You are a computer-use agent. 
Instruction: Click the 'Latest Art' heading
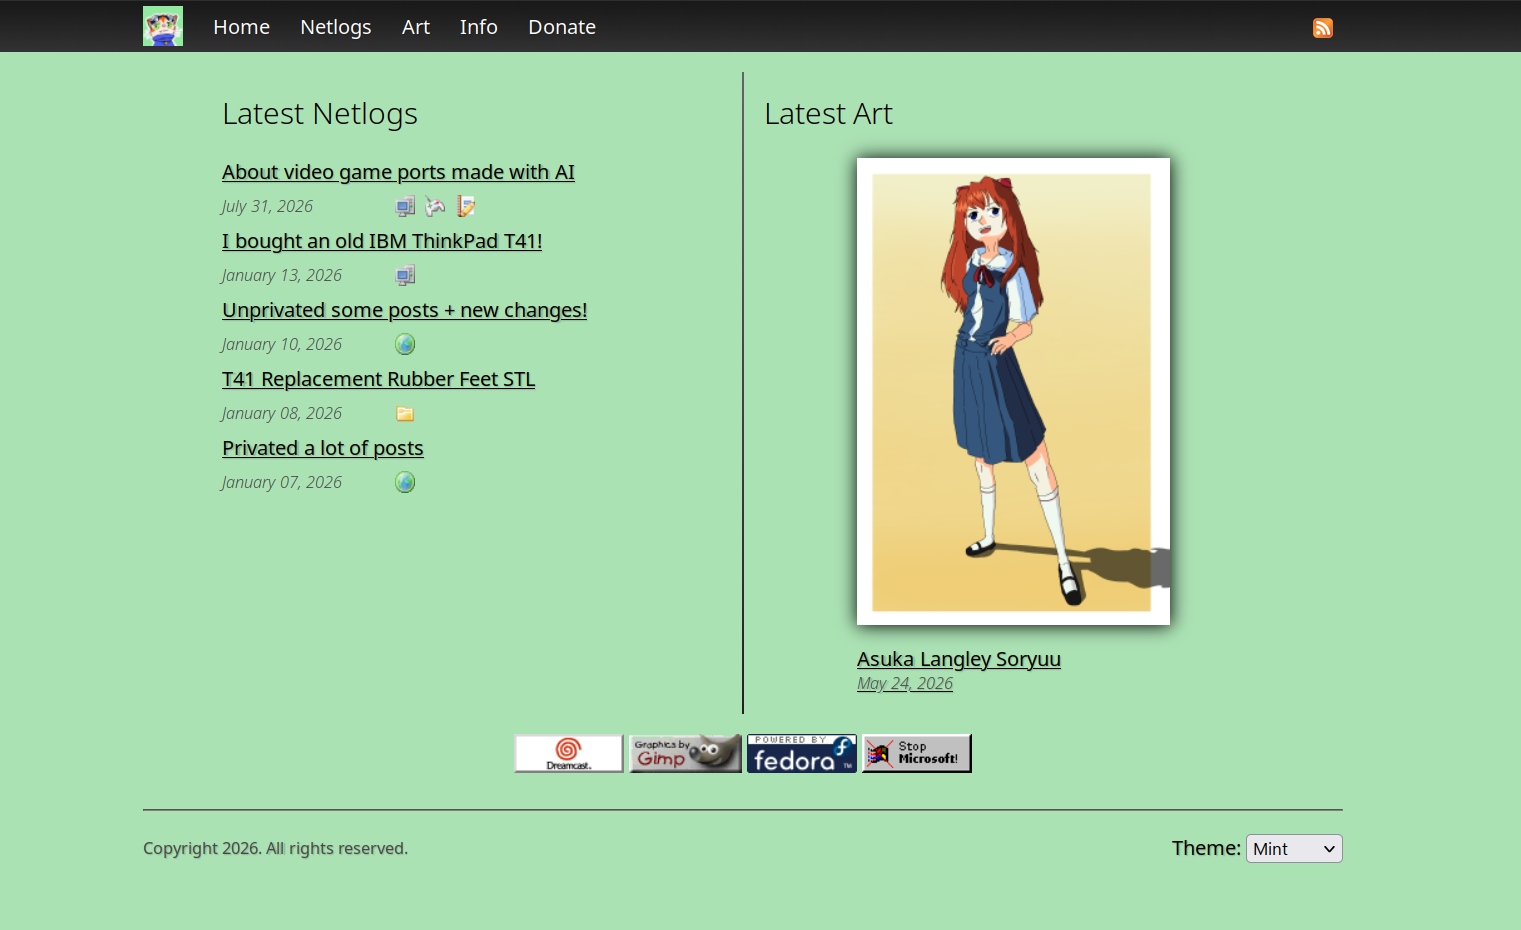[x=829, y=114]
